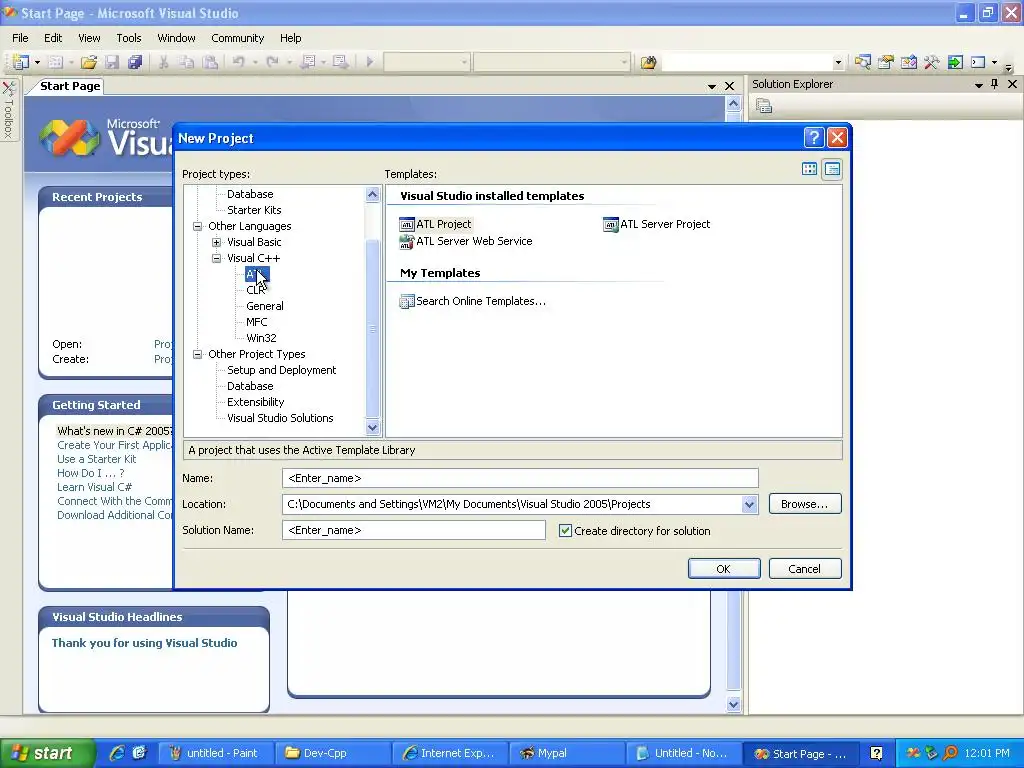Click the Find in Files toolbar icon

pyautogui.click(x=648, y=62)
